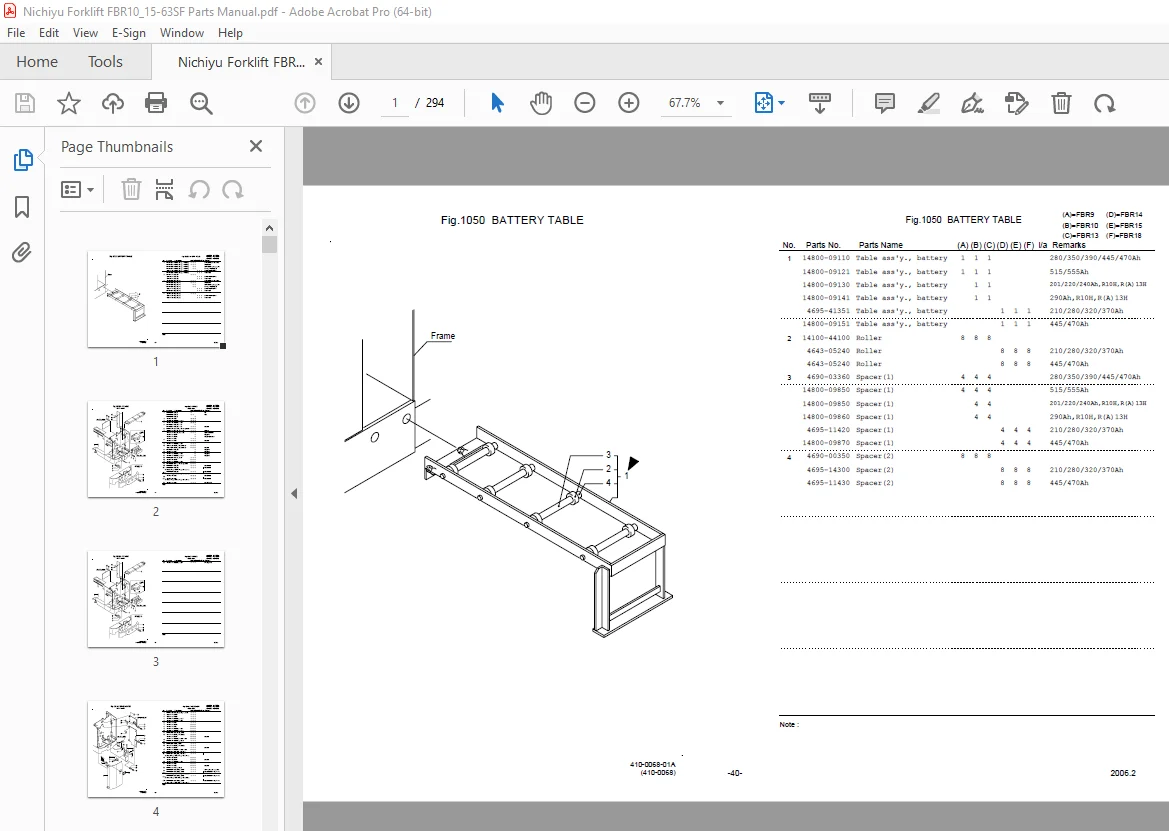This screenshot has width=1169, height=831.
Task: Rotate pages counterclockwise in thumbnails panel
Action: (x=198, y=189)
